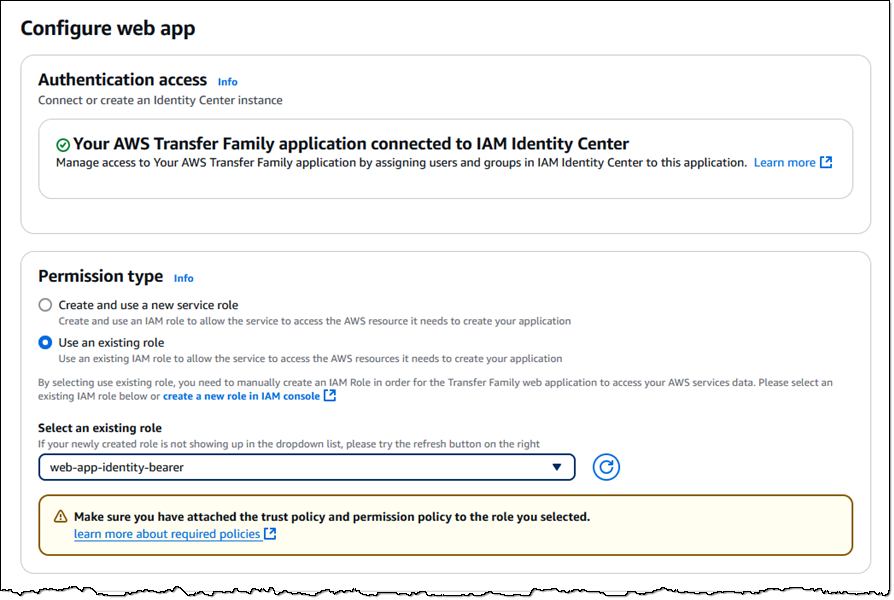Open the existing role dropdown
The image size is (894, 600).
pyautogui.click(x=307, y=467)
